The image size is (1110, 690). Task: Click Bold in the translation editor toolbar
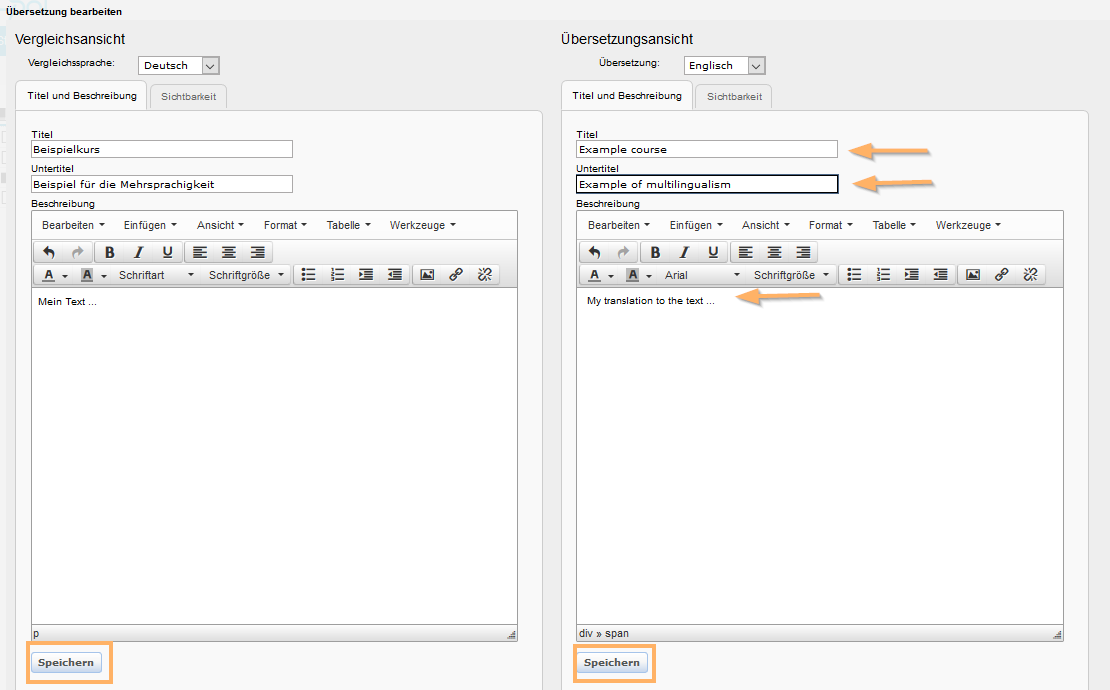[656, 252]
